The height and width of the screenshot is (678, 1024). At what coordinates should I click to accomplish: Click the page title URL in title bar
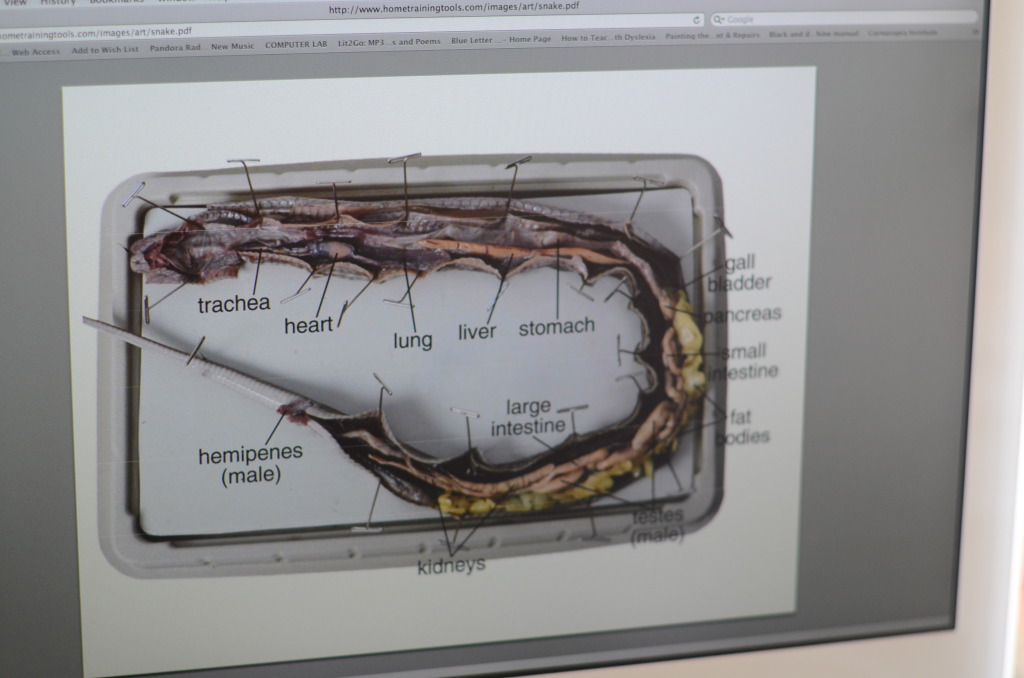point(454,8)
